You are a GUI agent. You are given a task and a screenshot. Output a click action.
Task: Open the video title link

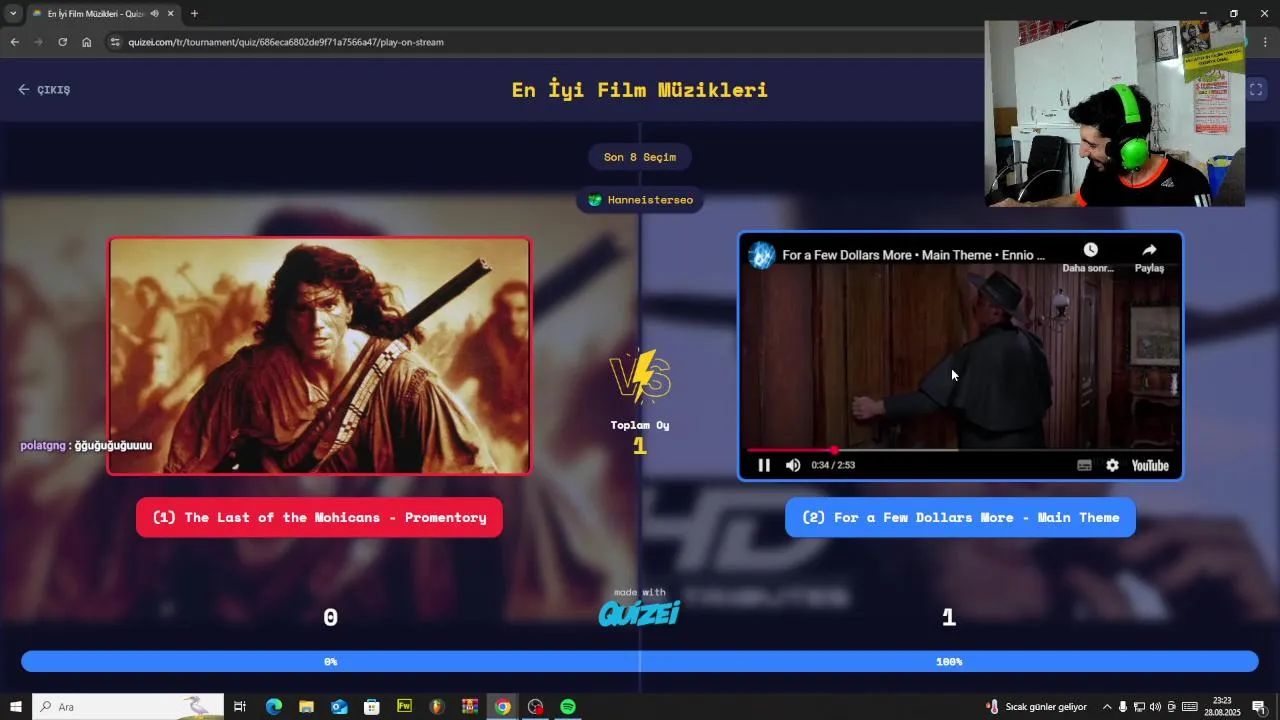coord(913,255)
